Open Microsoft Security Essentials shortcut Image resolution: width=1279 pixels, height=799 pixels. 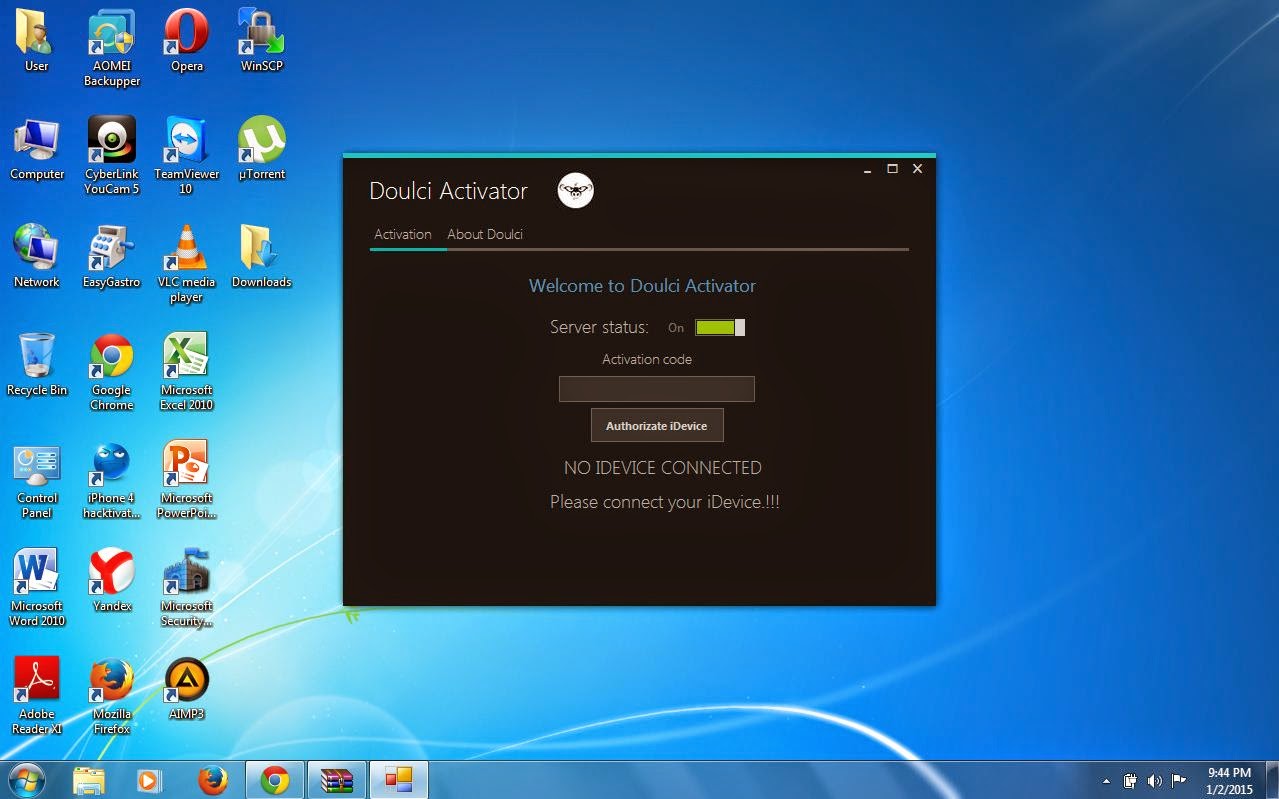point(186,587)
